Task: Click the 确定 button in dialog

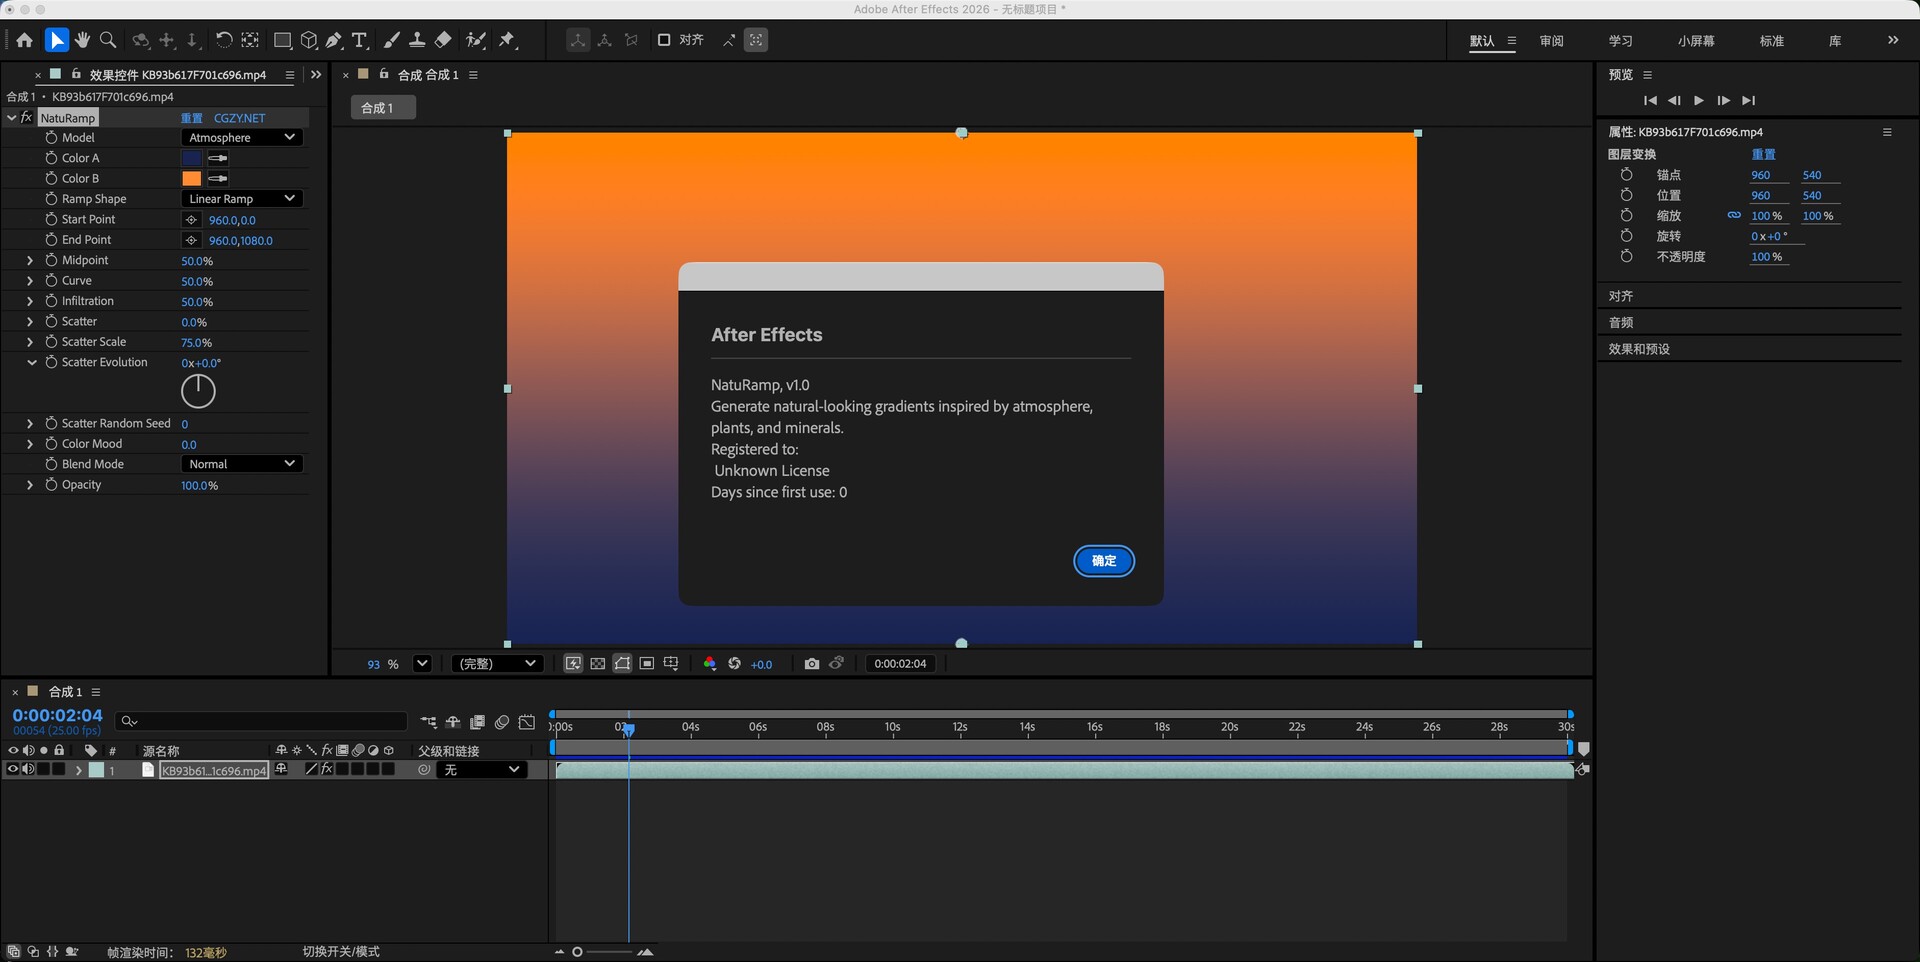Action: tap(1103, 561)
